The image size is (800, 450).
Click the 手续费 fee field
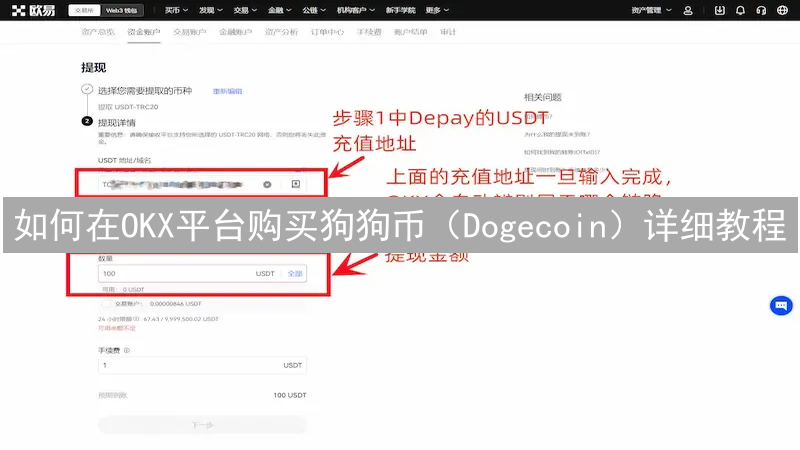click(202, 365)
